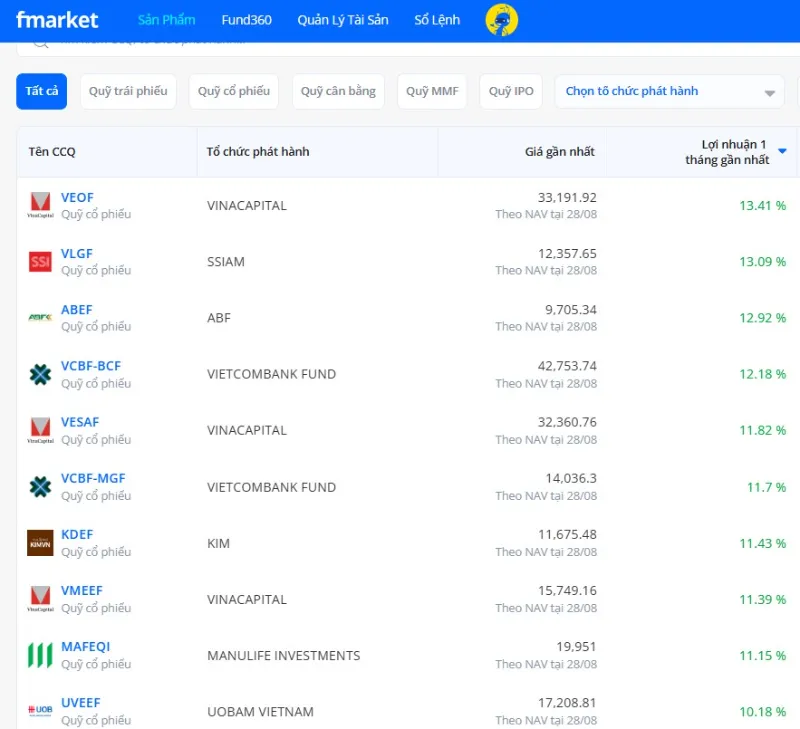Click the Giá gần nhất column header
800x729 pixels.
[560, 152]
